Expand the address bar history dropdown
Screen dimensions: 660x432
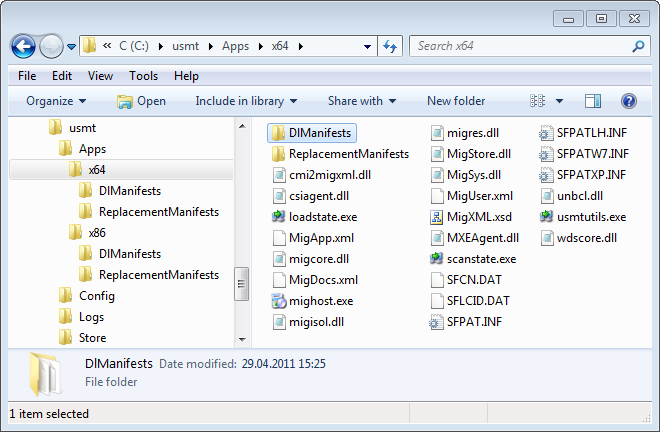[367, 46]
